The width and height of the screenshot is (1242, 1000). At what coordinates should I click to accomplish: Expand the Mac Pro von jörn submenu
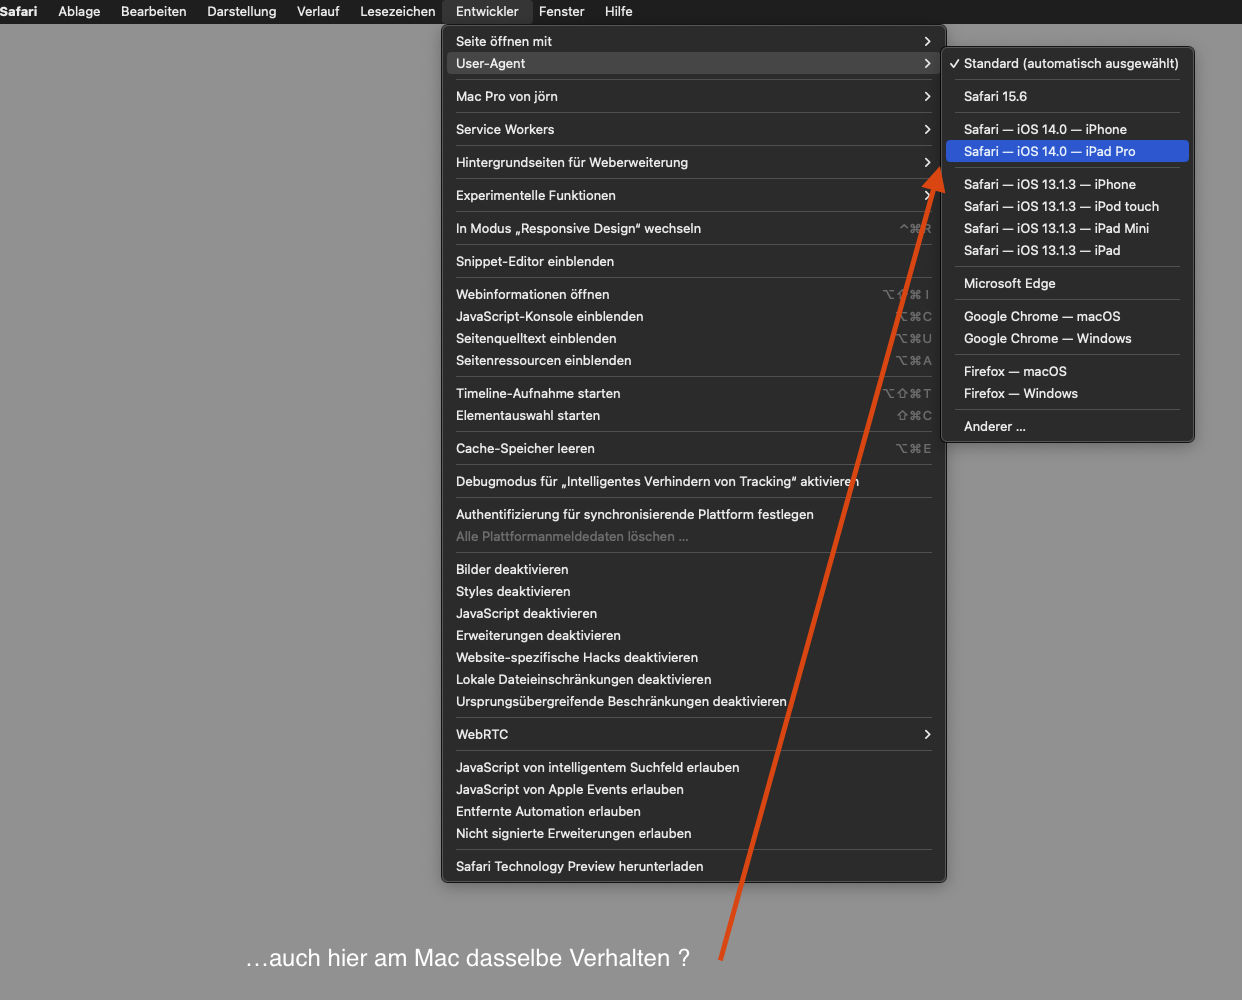point(694,96)
